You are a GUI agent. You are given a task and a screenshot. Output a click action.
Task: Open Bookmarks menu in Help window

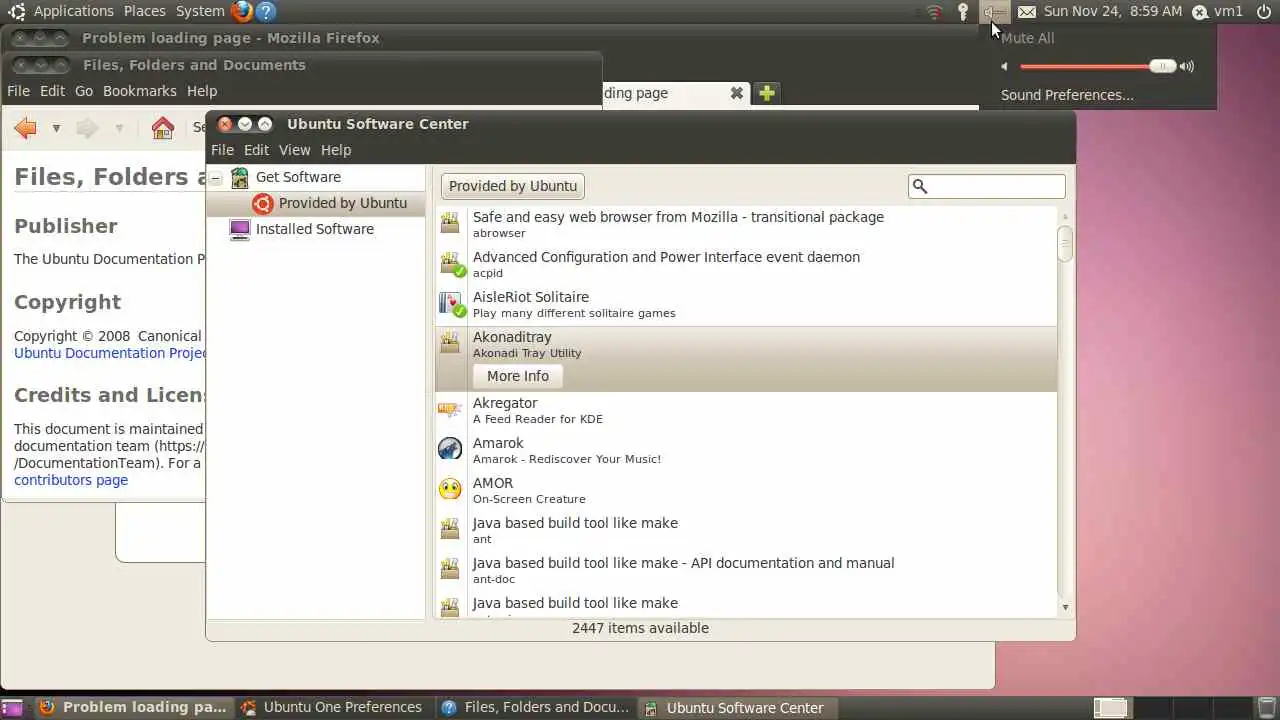tap(140, 91)
